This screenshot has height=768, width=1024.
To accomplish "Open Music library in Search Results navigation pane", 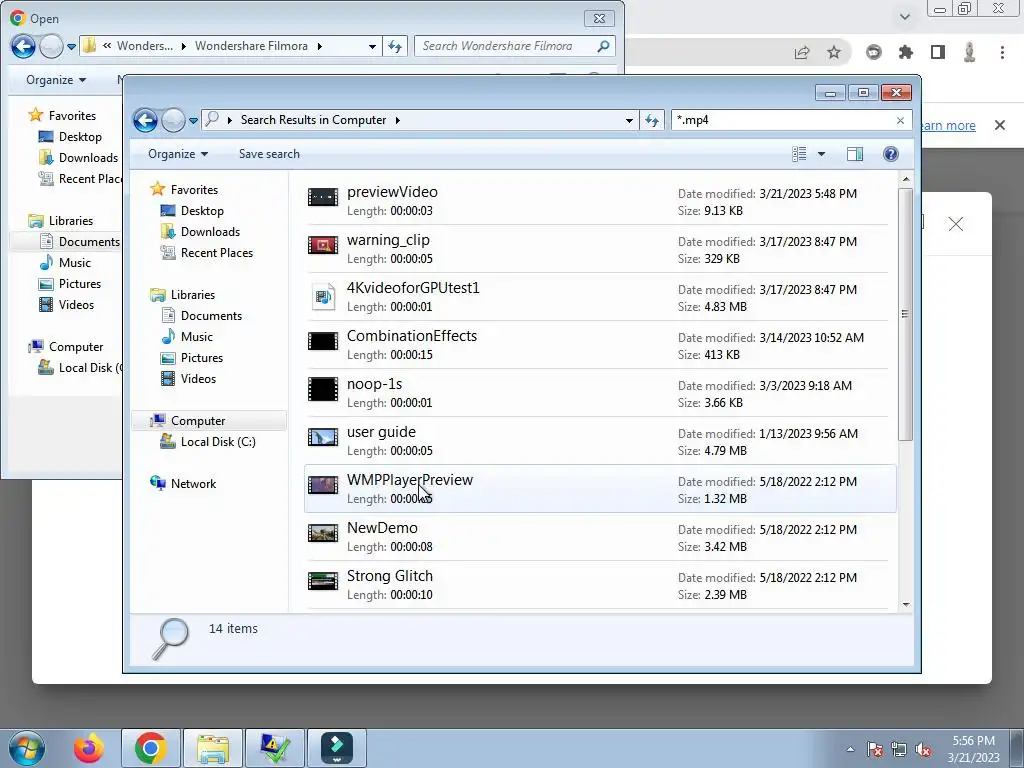I will point(197,337).
